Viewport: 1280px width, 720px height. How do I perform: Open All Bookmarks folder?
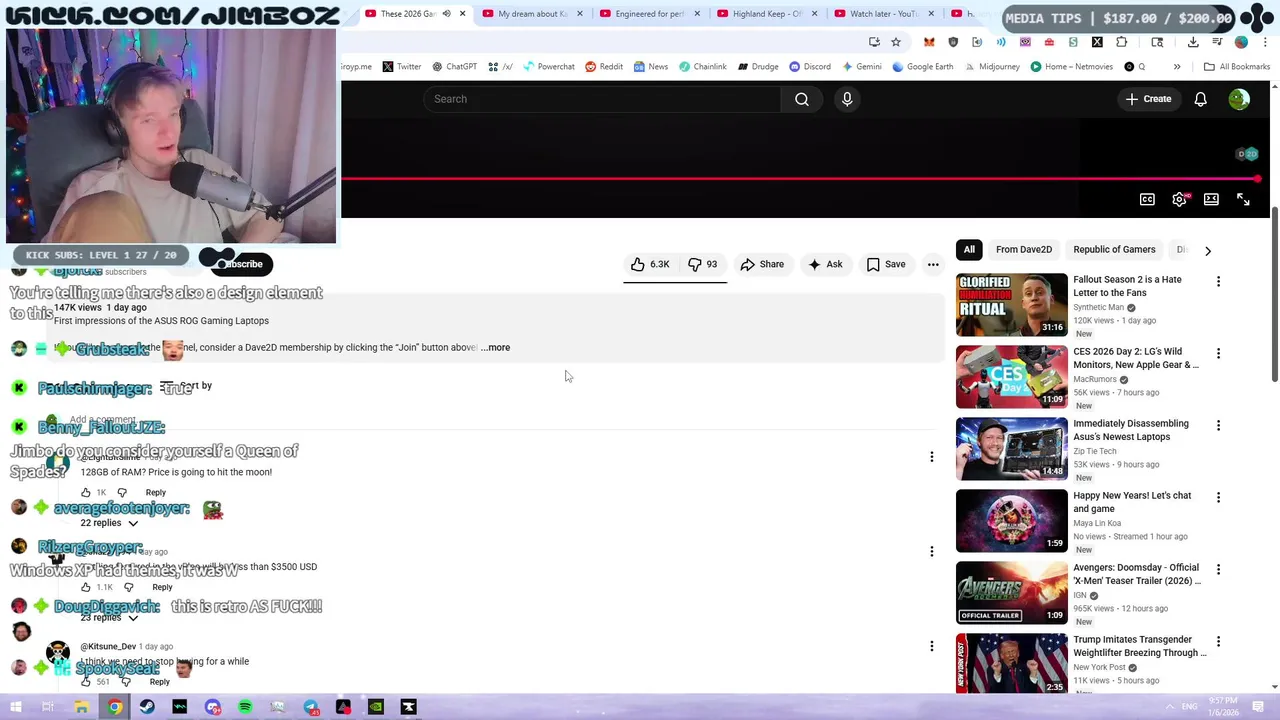[1237, 67]
